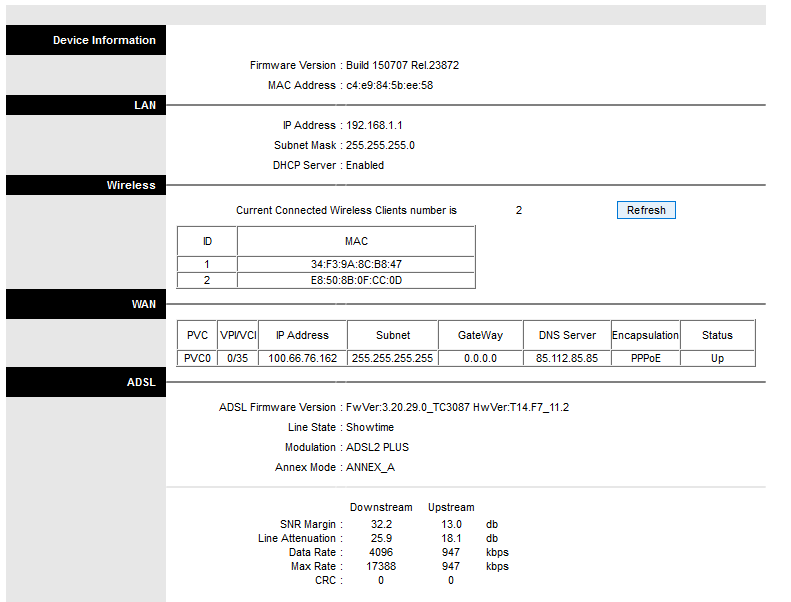Click upstream SNR margin 13.0
The width and height of the screenshot is (791, 602).
click(451, 524)
